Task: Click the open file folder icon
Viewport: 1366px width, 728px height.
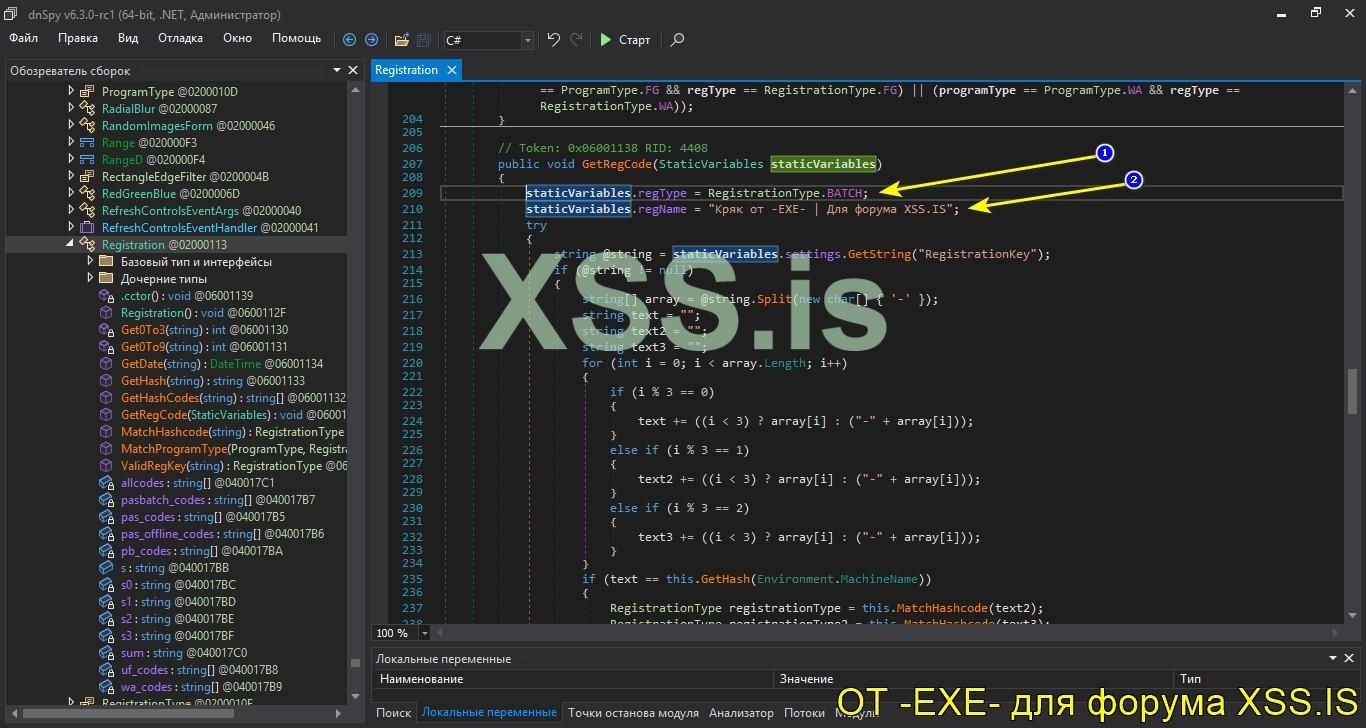Action: [x=401, y=40]
